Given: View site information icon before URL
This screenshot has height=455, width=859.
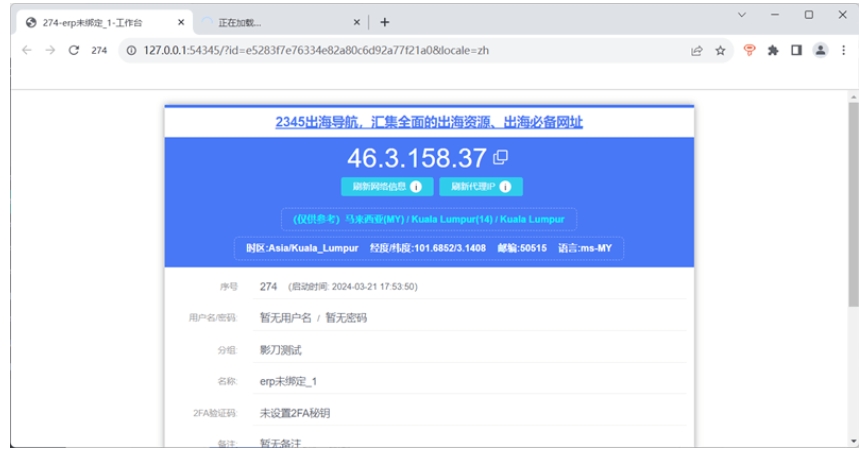Looking at the screenshot, I should tap(131, 50).
